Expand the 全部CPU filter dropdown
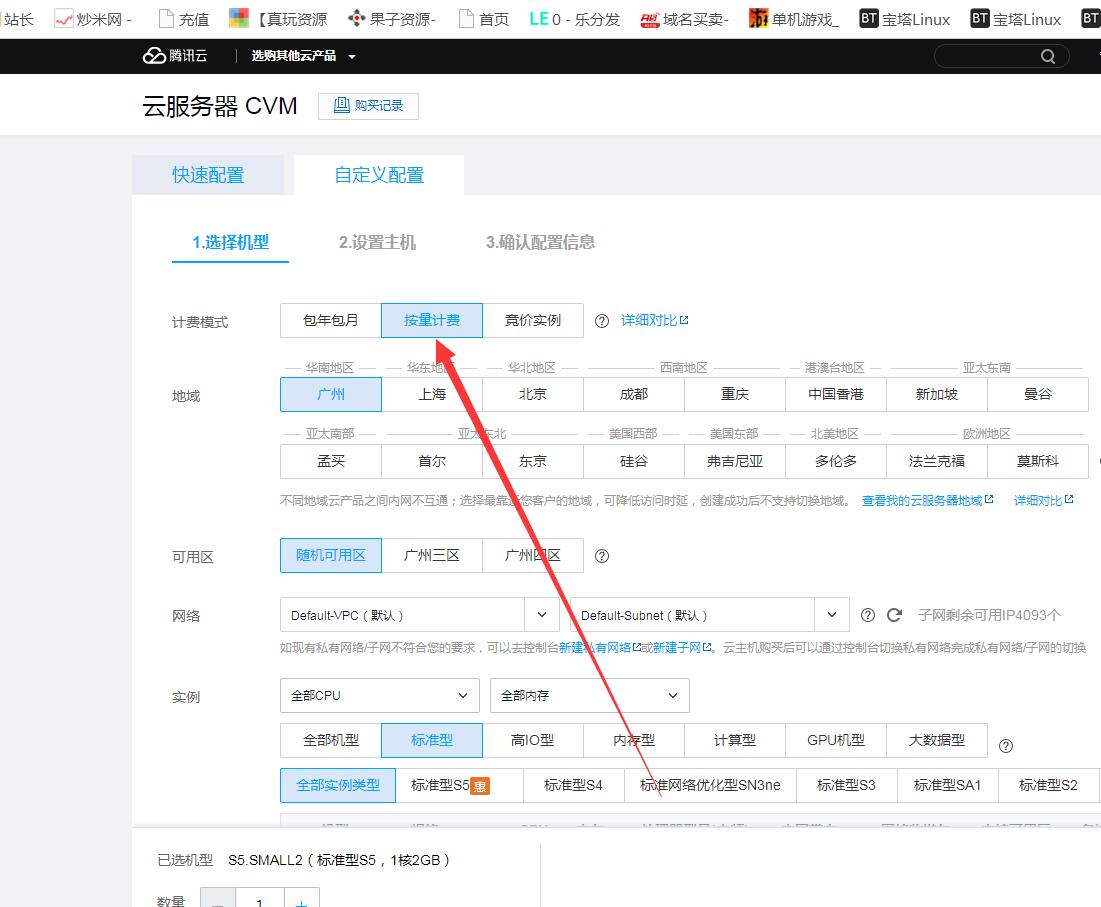 click(380, 696)
